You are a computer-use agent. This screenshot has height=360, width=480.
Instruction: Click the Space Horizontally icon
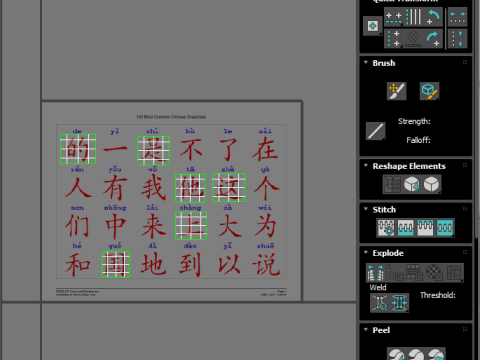pyautogui.click(x=457, y=17)
